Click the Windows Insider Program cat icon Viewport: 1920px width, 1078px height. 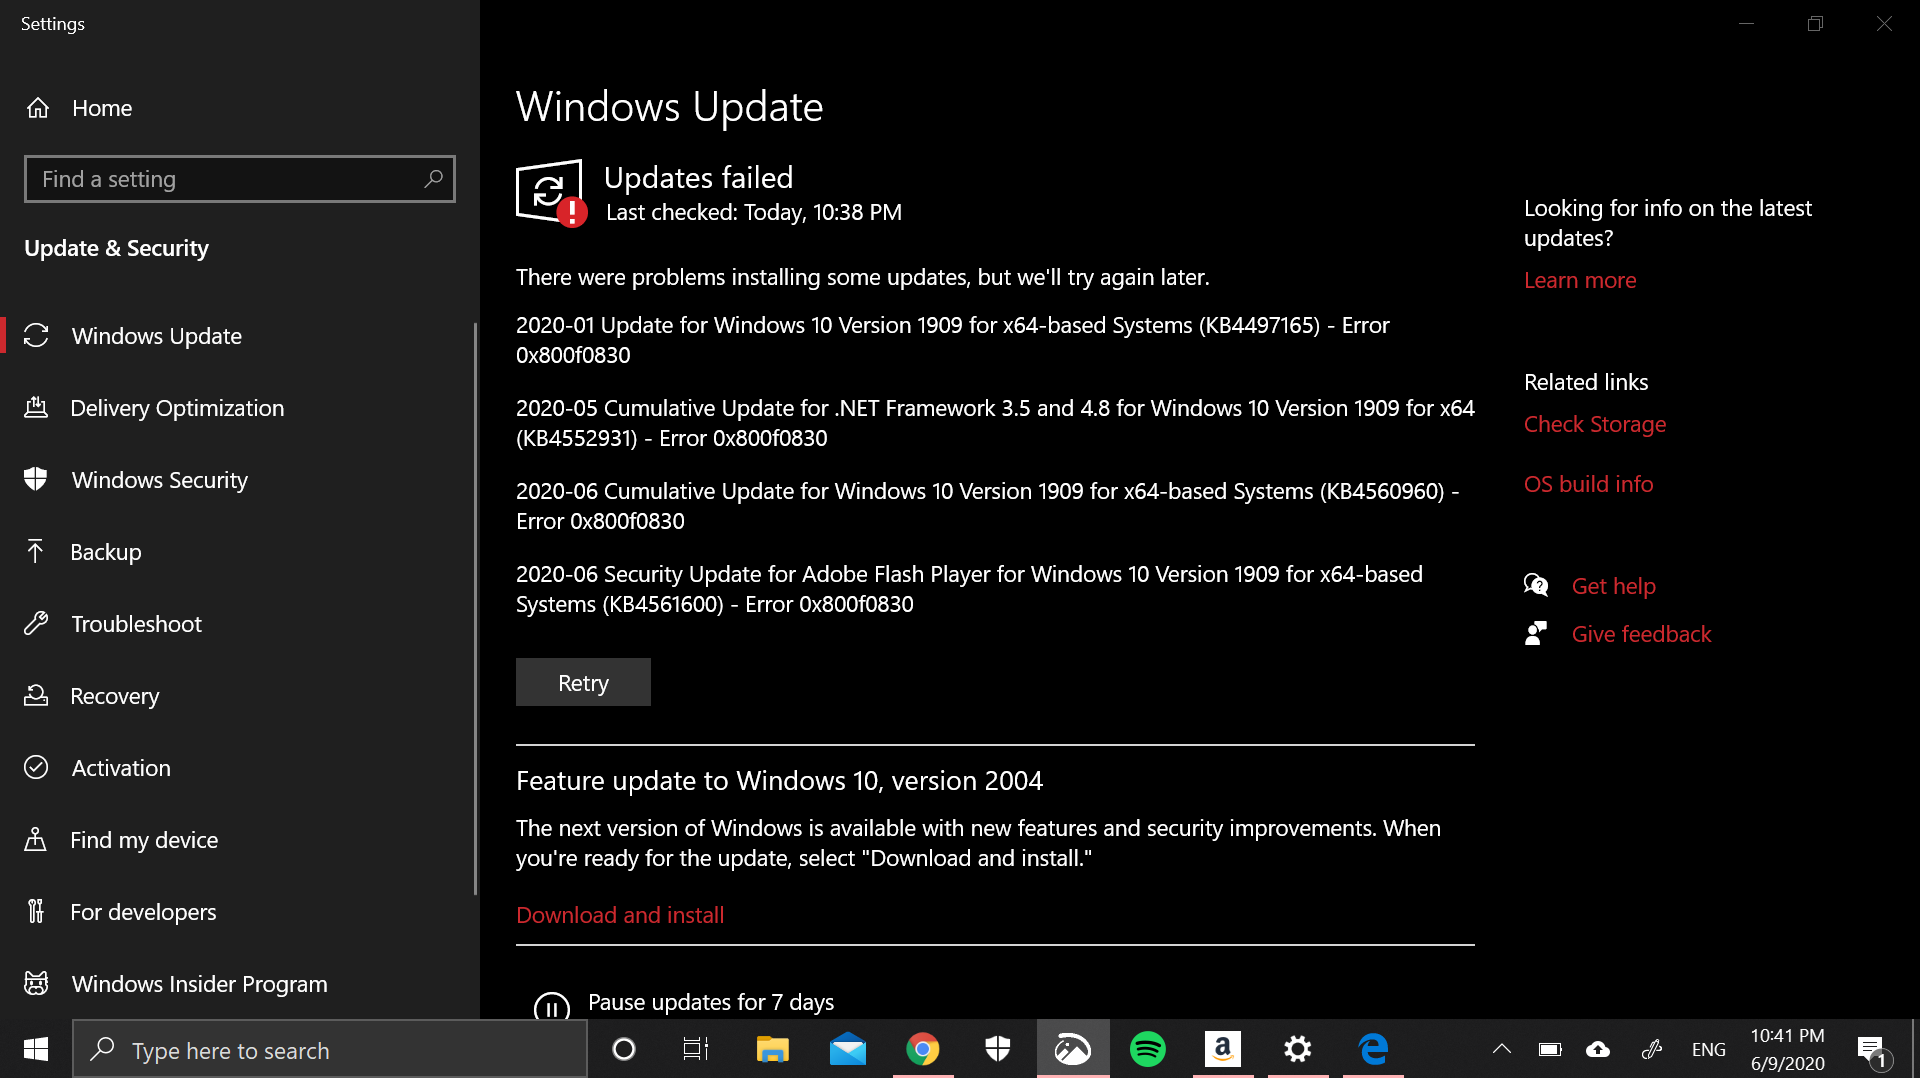(x=36, y=983)
